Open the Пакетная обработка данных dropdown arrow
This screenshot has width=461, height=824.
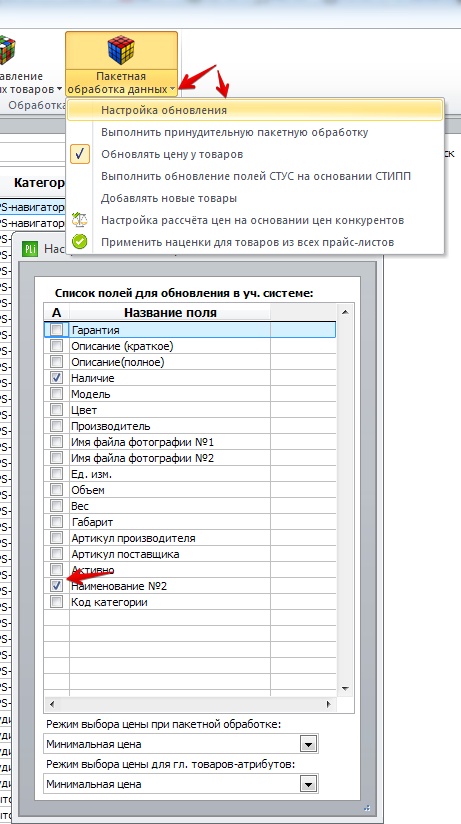173,90
